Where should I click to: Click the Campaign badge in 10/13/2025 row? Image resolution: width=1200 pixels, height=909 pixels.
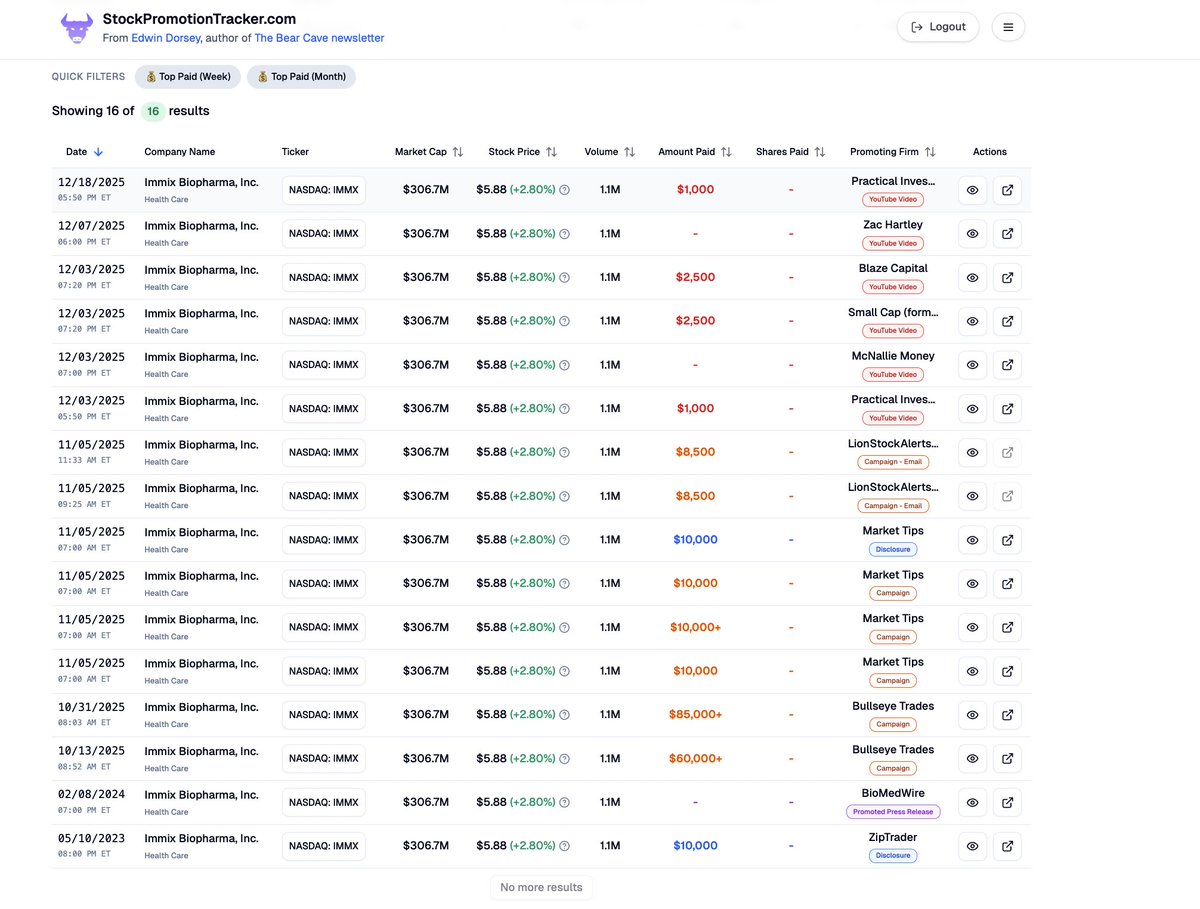pyautogui.click(x=893, y=768)
